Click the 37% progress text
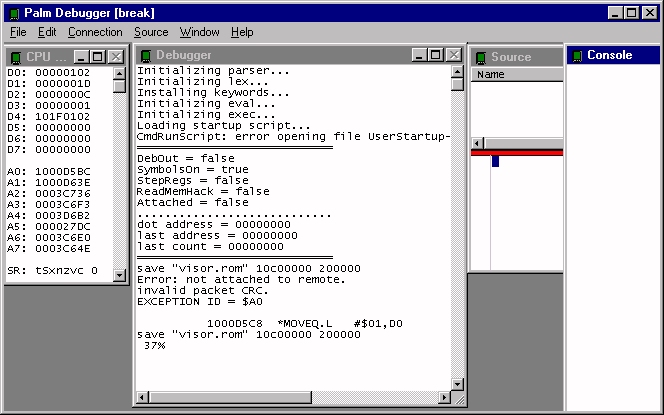This screenshot has height=415, width=664. (x=155, y=346)
